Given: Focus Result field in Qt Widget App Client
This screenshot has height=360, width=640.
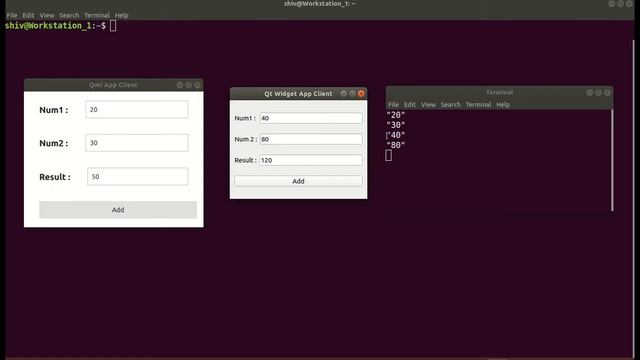Looking at the screenshot, I should coord(311,160).
